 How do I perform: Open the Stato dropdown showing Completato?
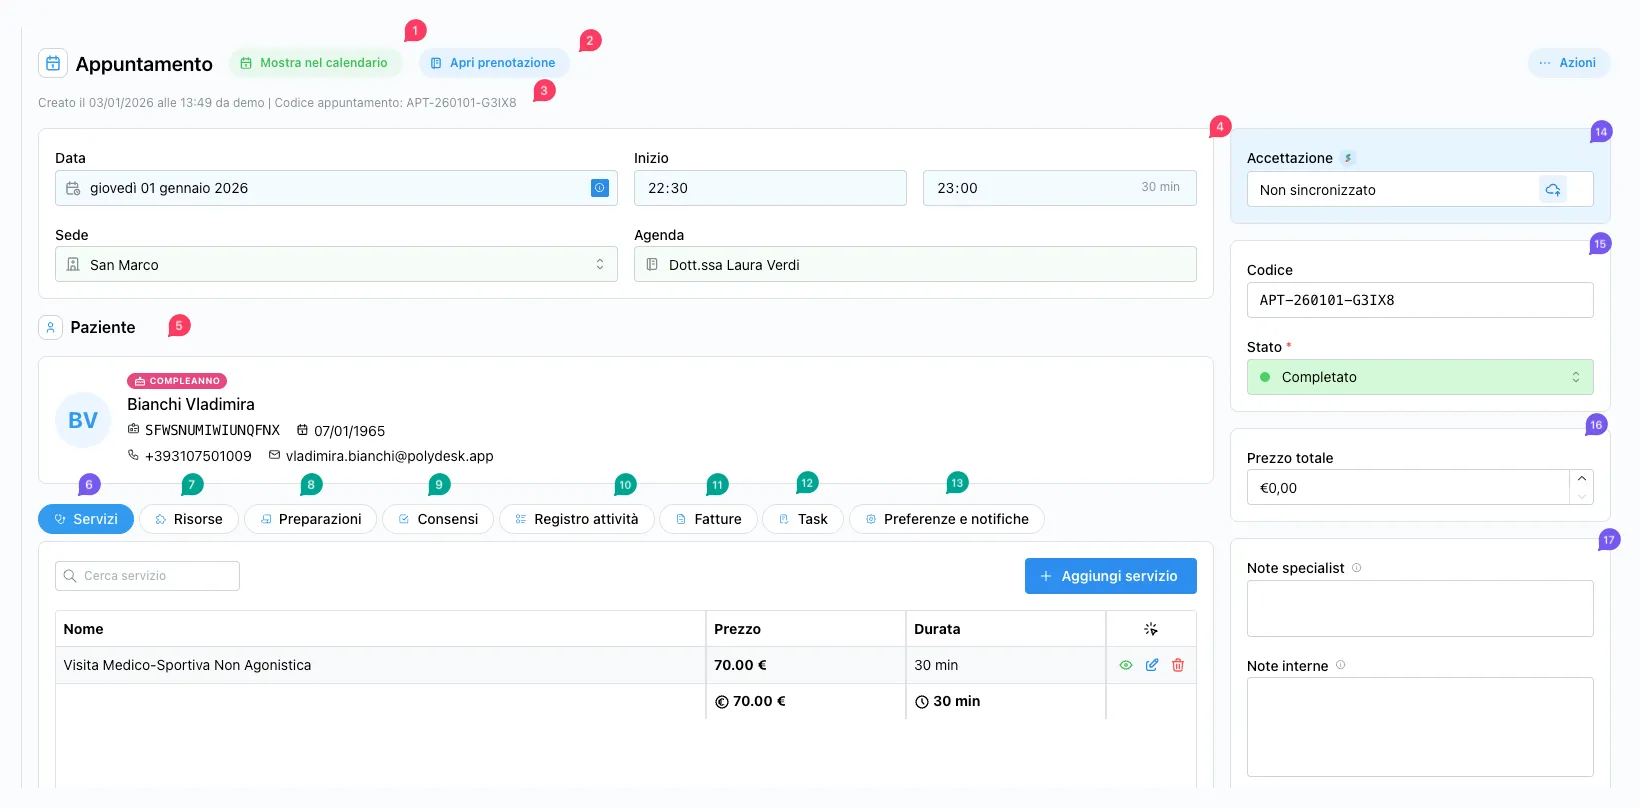coord(1419,377)
